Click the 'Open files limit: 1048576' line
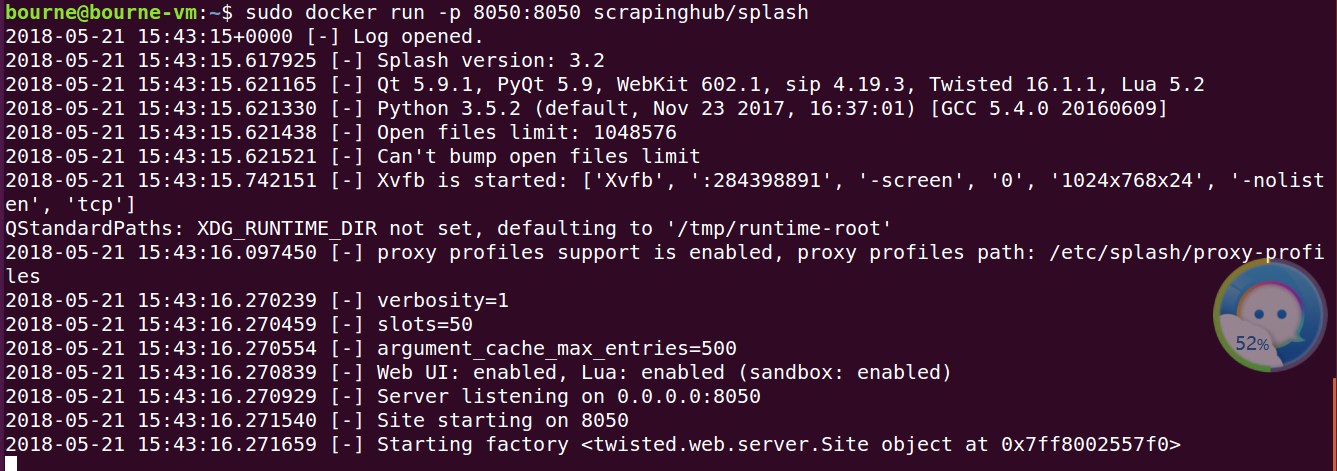Screen dimensions: 1337x471 click(x=526, y=132)
